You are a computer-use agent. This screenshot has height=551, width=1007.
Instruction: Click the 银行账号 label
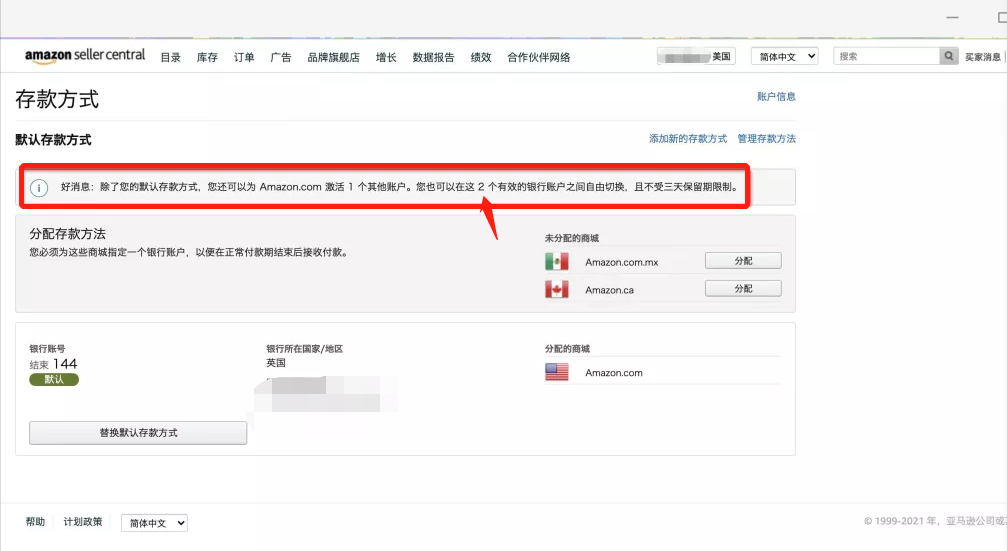(47, 349)
